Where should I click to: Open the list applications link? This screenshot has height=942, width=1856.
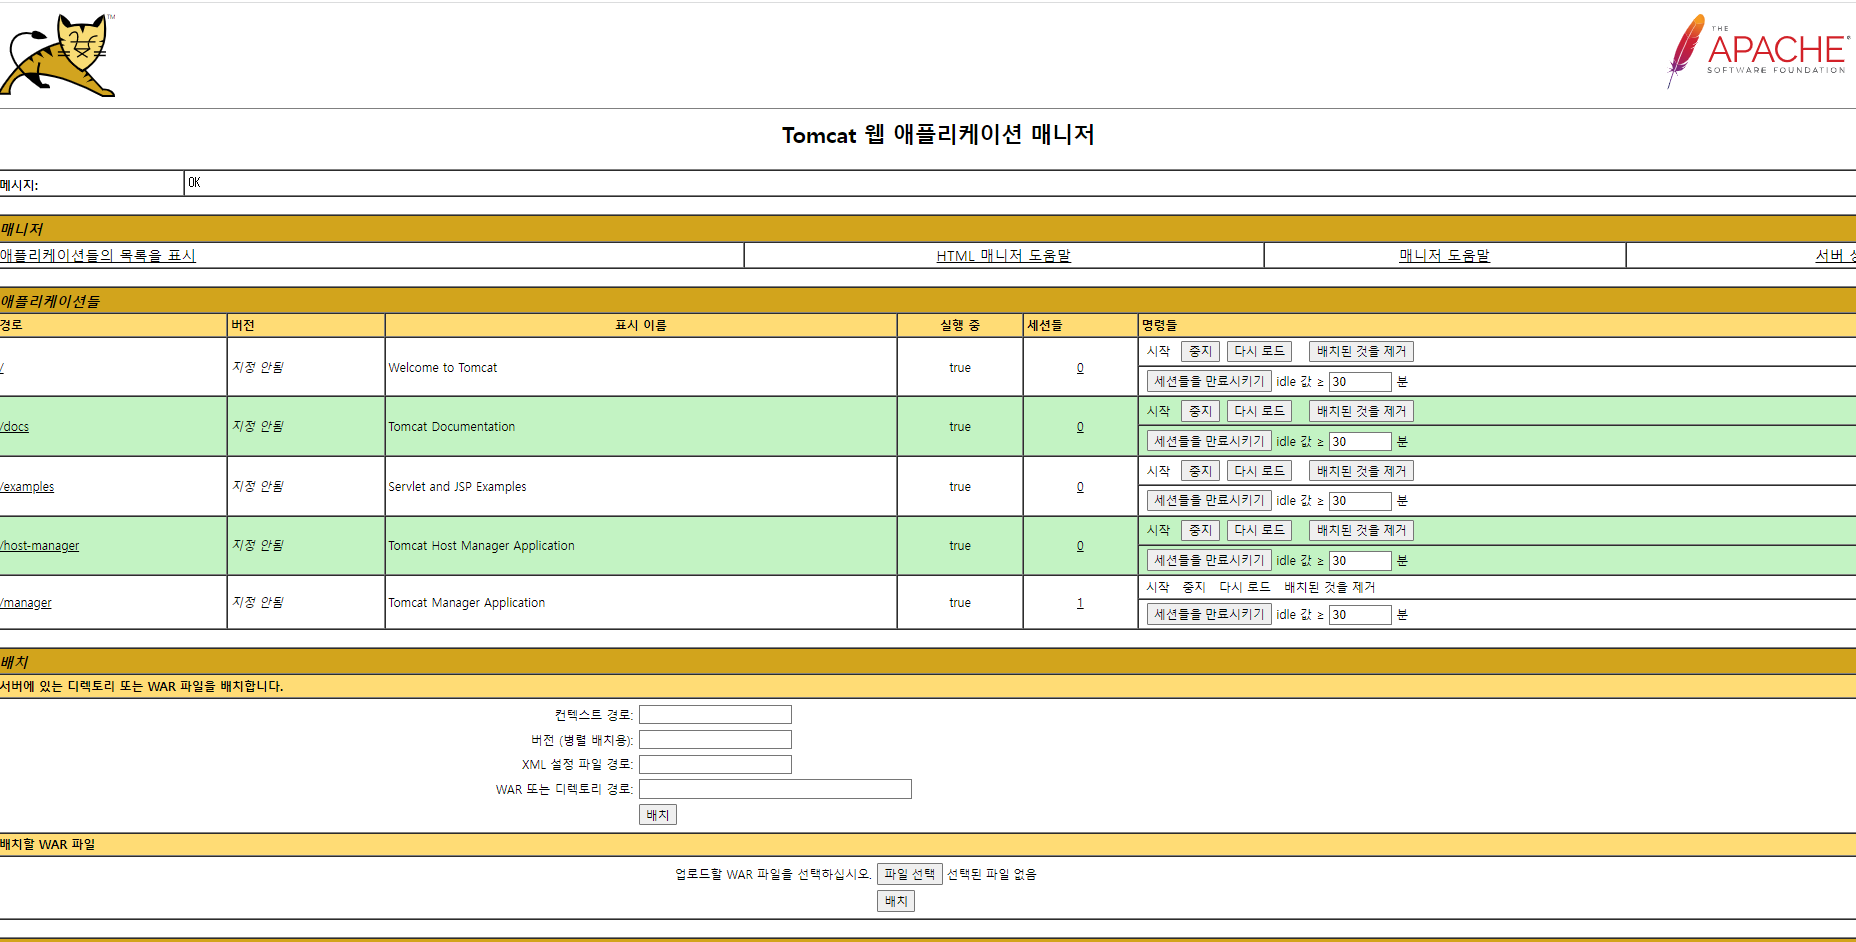coord(98,256)
